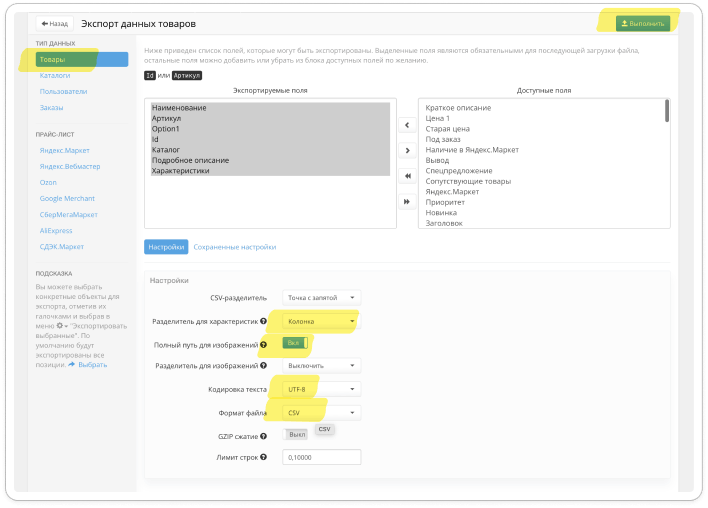Select Id in exported fields list

(270, 139)
